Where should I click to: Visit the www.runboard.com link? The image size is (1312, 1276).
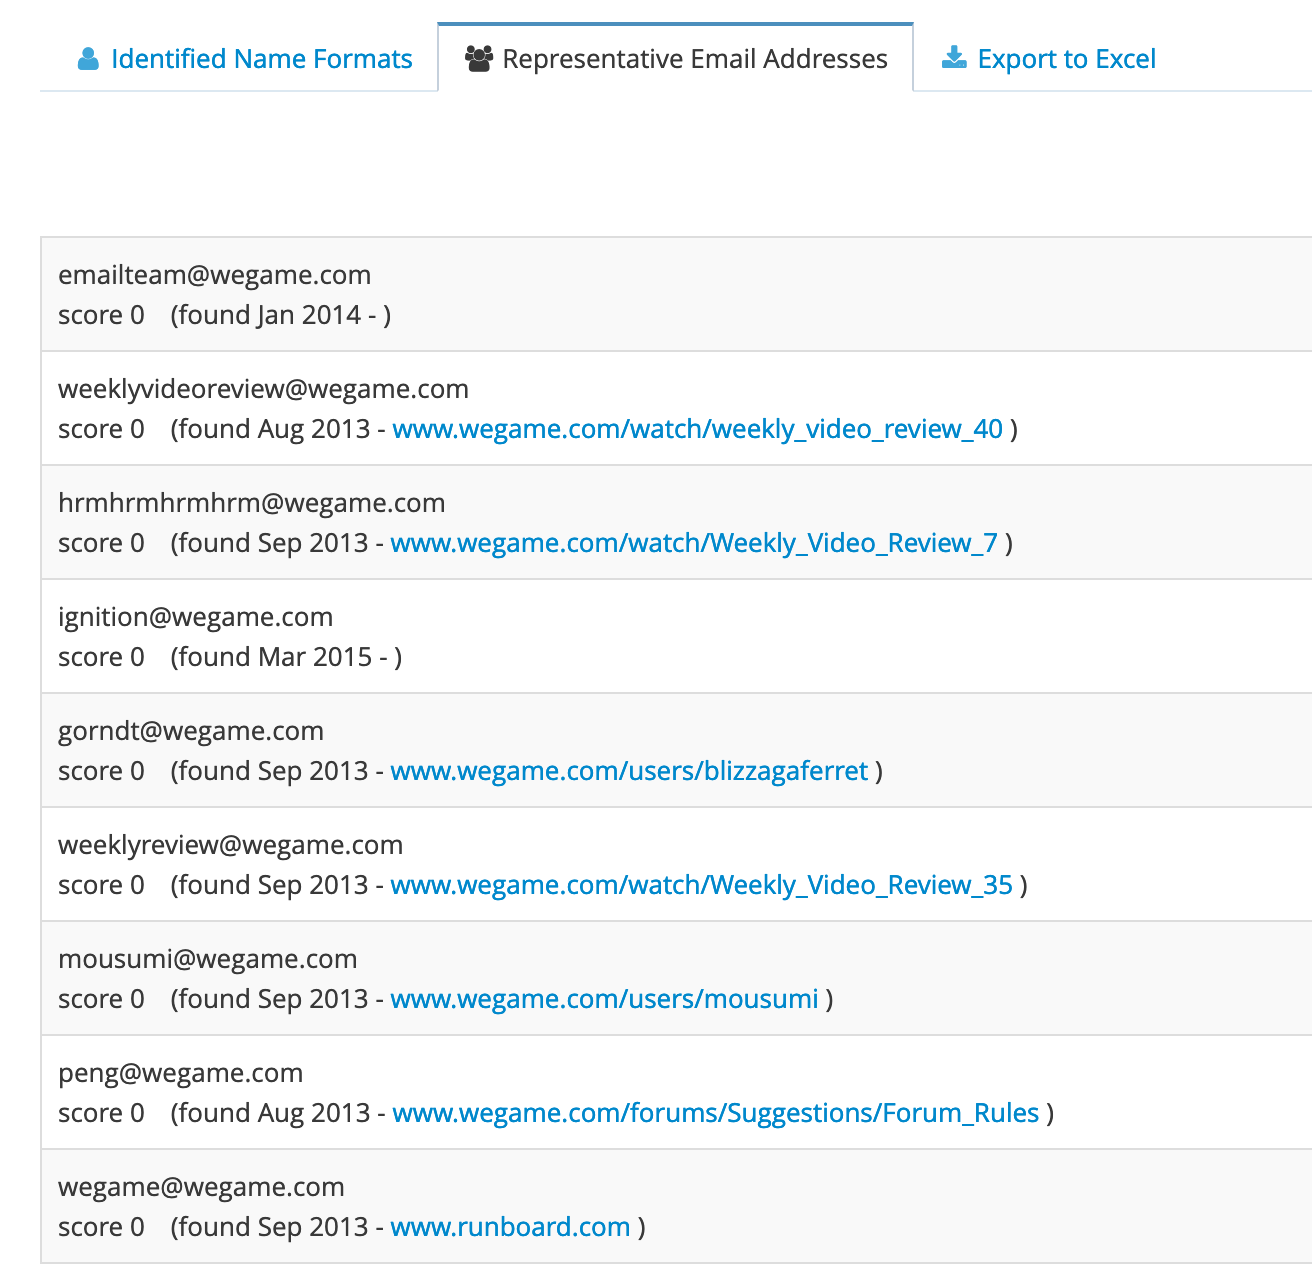(x=511, y=1227)
